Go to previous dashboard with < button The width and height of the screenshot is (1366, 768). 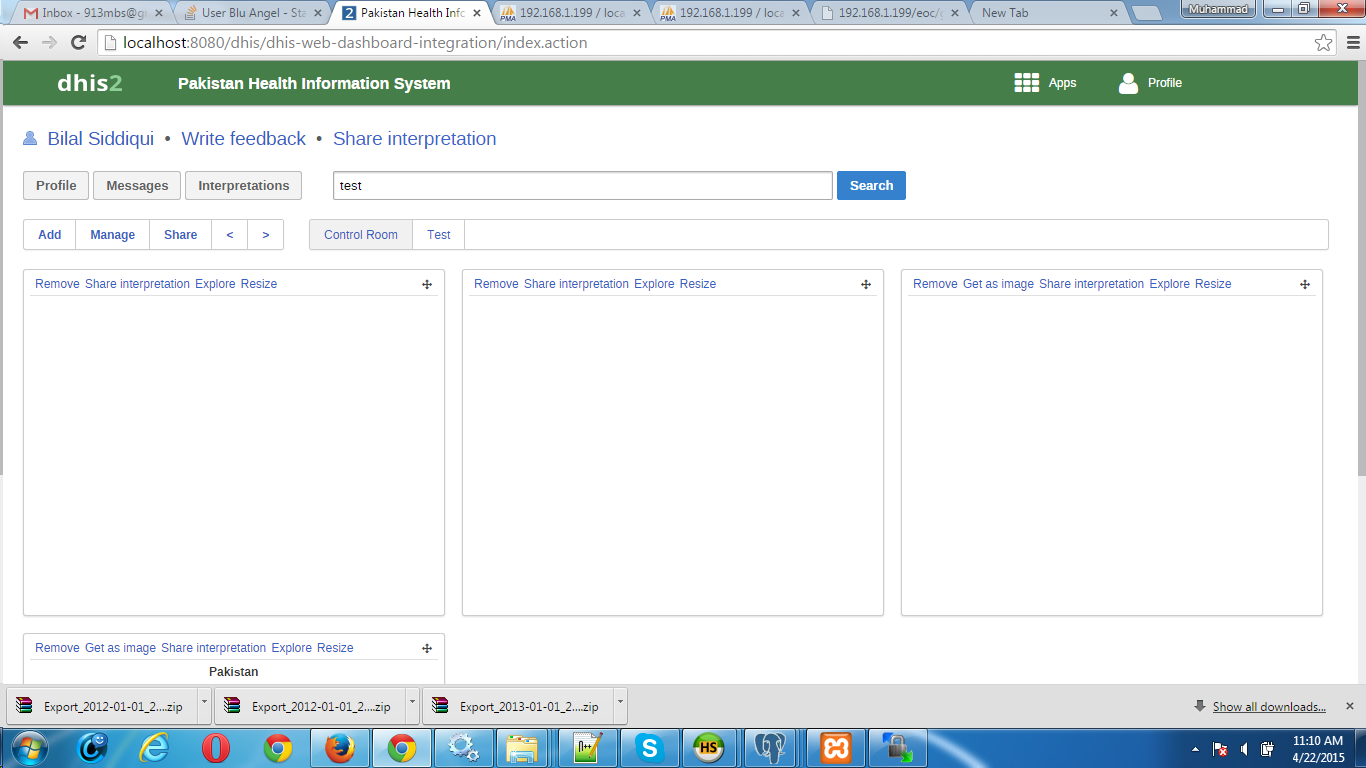230,235
